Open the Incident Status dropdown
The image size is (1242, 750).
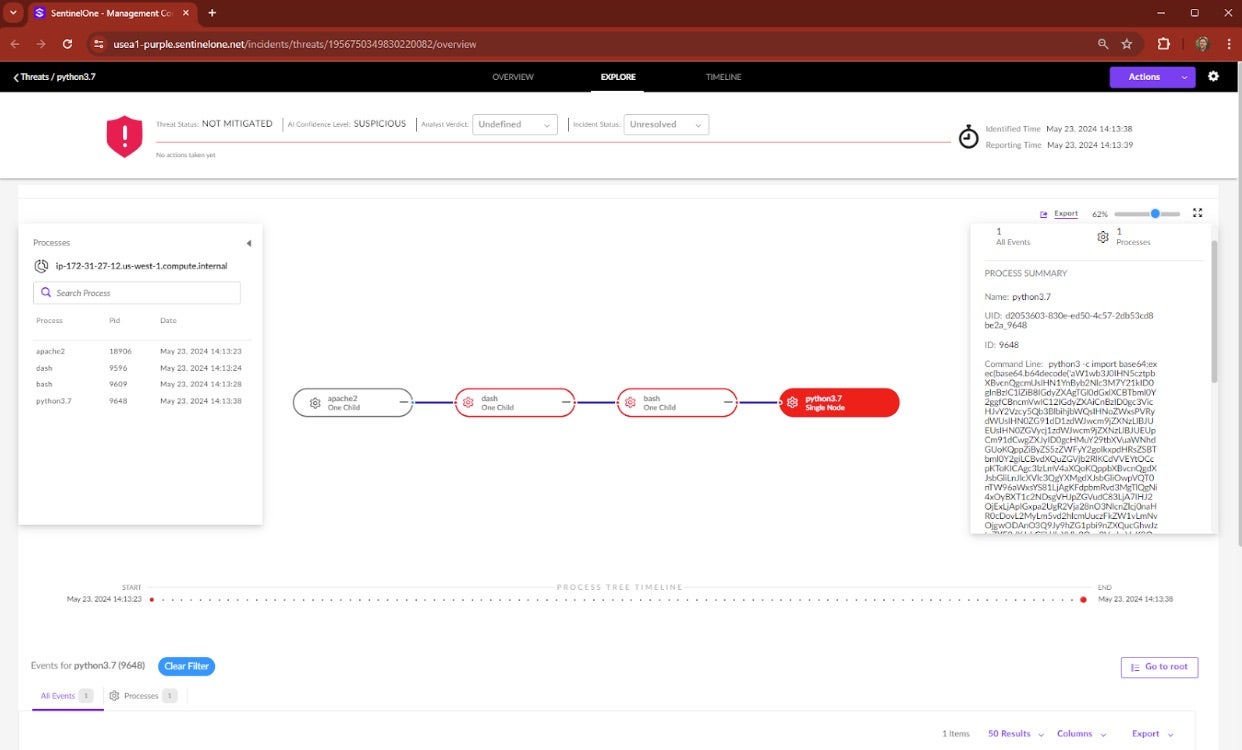666,125
